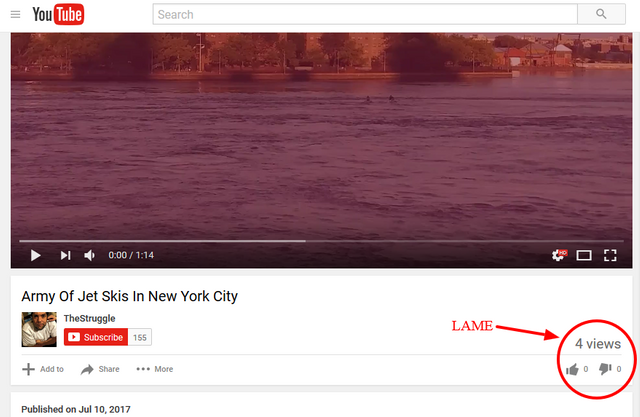The height and width of the screenshot is (417, 640).
Task: Open the hamburger guide menu
Action: [x=16, y=15]
